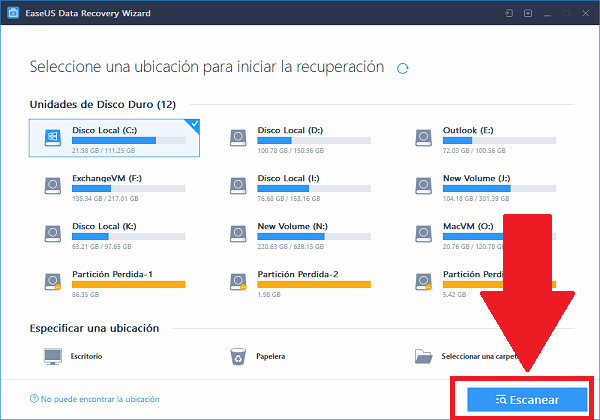
Task: Click the text "104.18 GB / 301.39 GB"
Action: pos(476,199)
